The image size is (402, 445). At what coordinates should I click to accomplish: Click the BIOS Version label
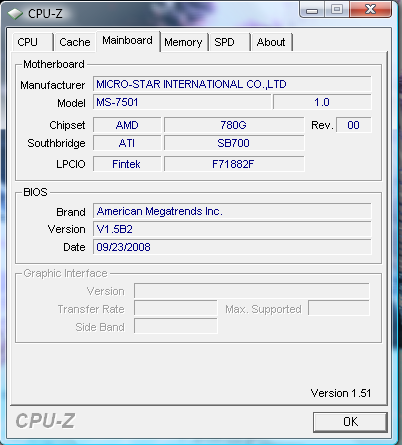click(67, 229)
